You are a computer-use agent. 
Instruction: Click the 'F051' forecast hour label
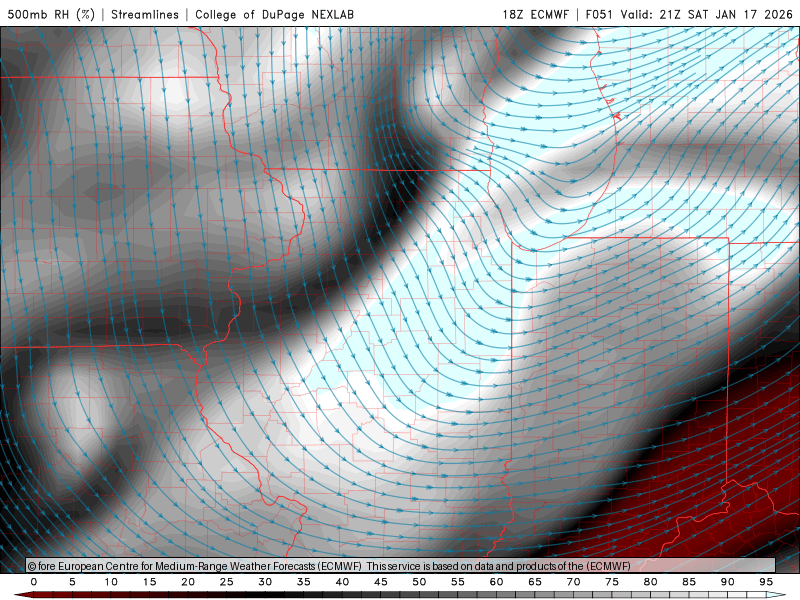(599, 14)
